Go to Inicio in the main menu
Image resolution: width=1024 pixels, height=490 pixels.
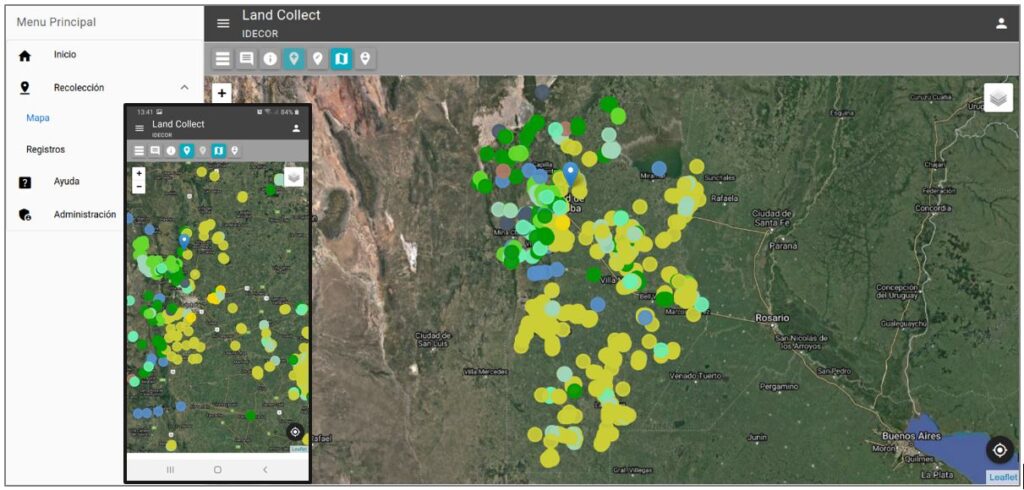pyautogui.click(x=65, y=55)
